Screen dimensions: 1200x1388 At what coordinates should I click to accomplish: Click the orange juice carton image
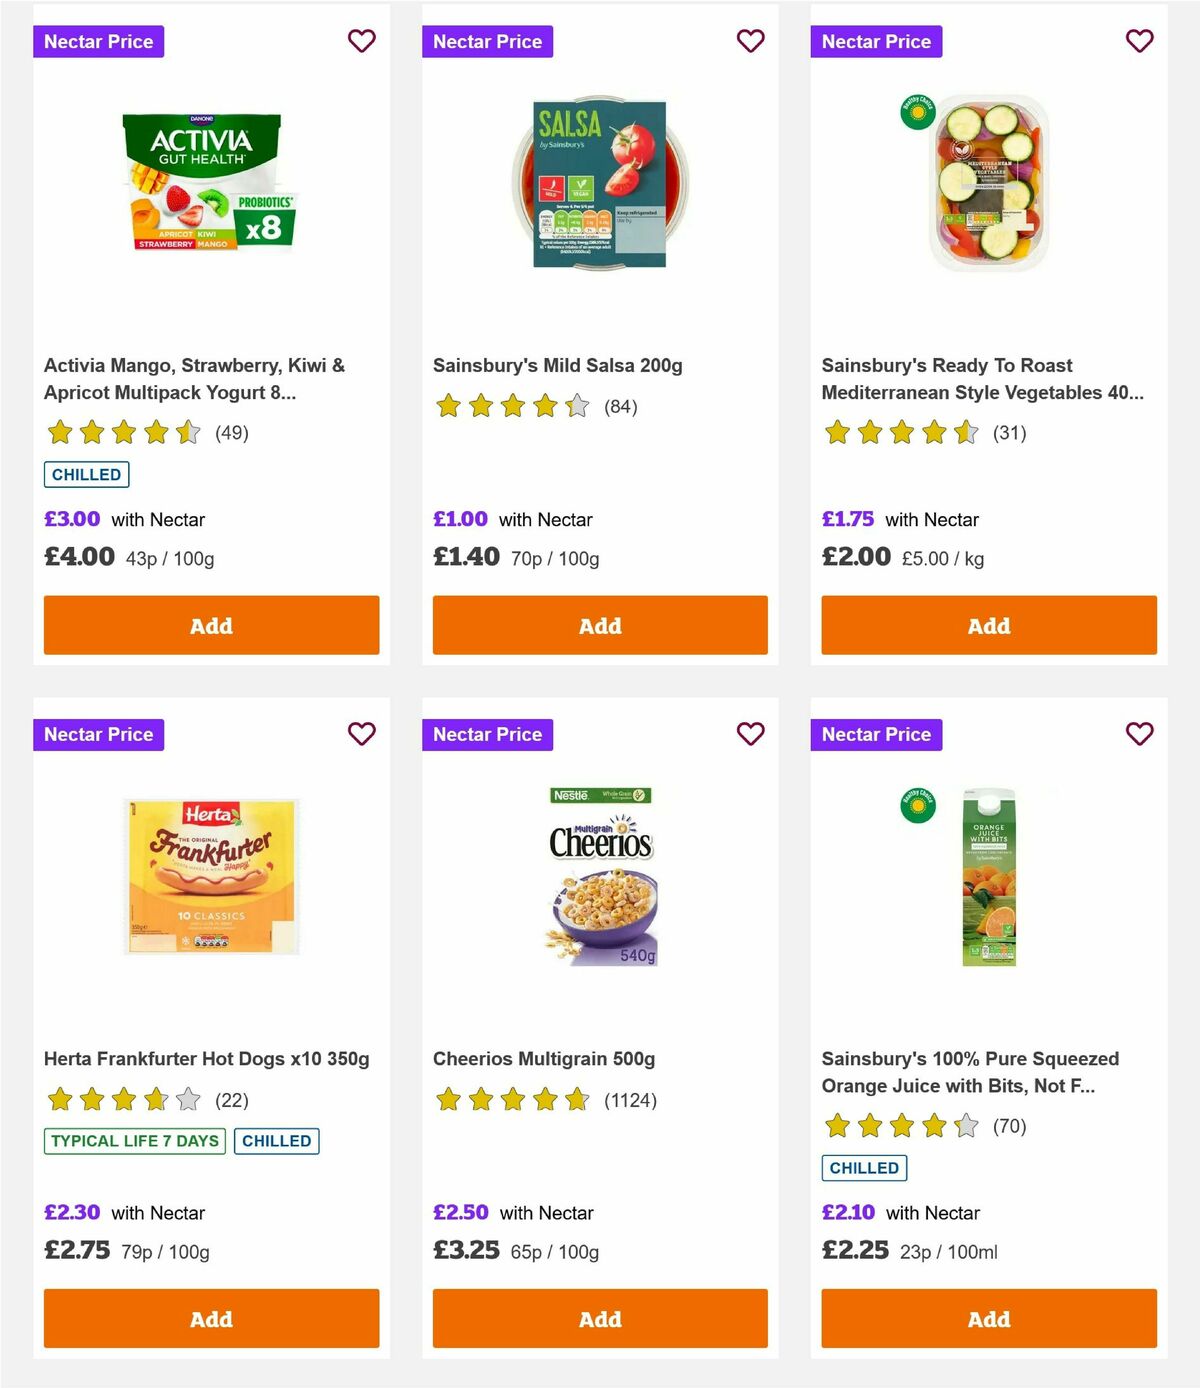988,878
